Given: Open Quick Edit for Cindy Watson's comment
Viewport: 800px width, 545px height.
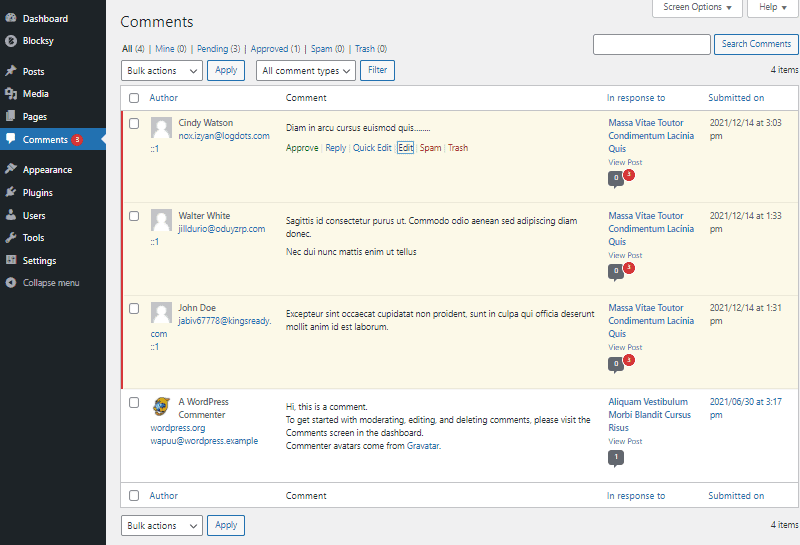Looking at the screenshot, I should [372, 147].
